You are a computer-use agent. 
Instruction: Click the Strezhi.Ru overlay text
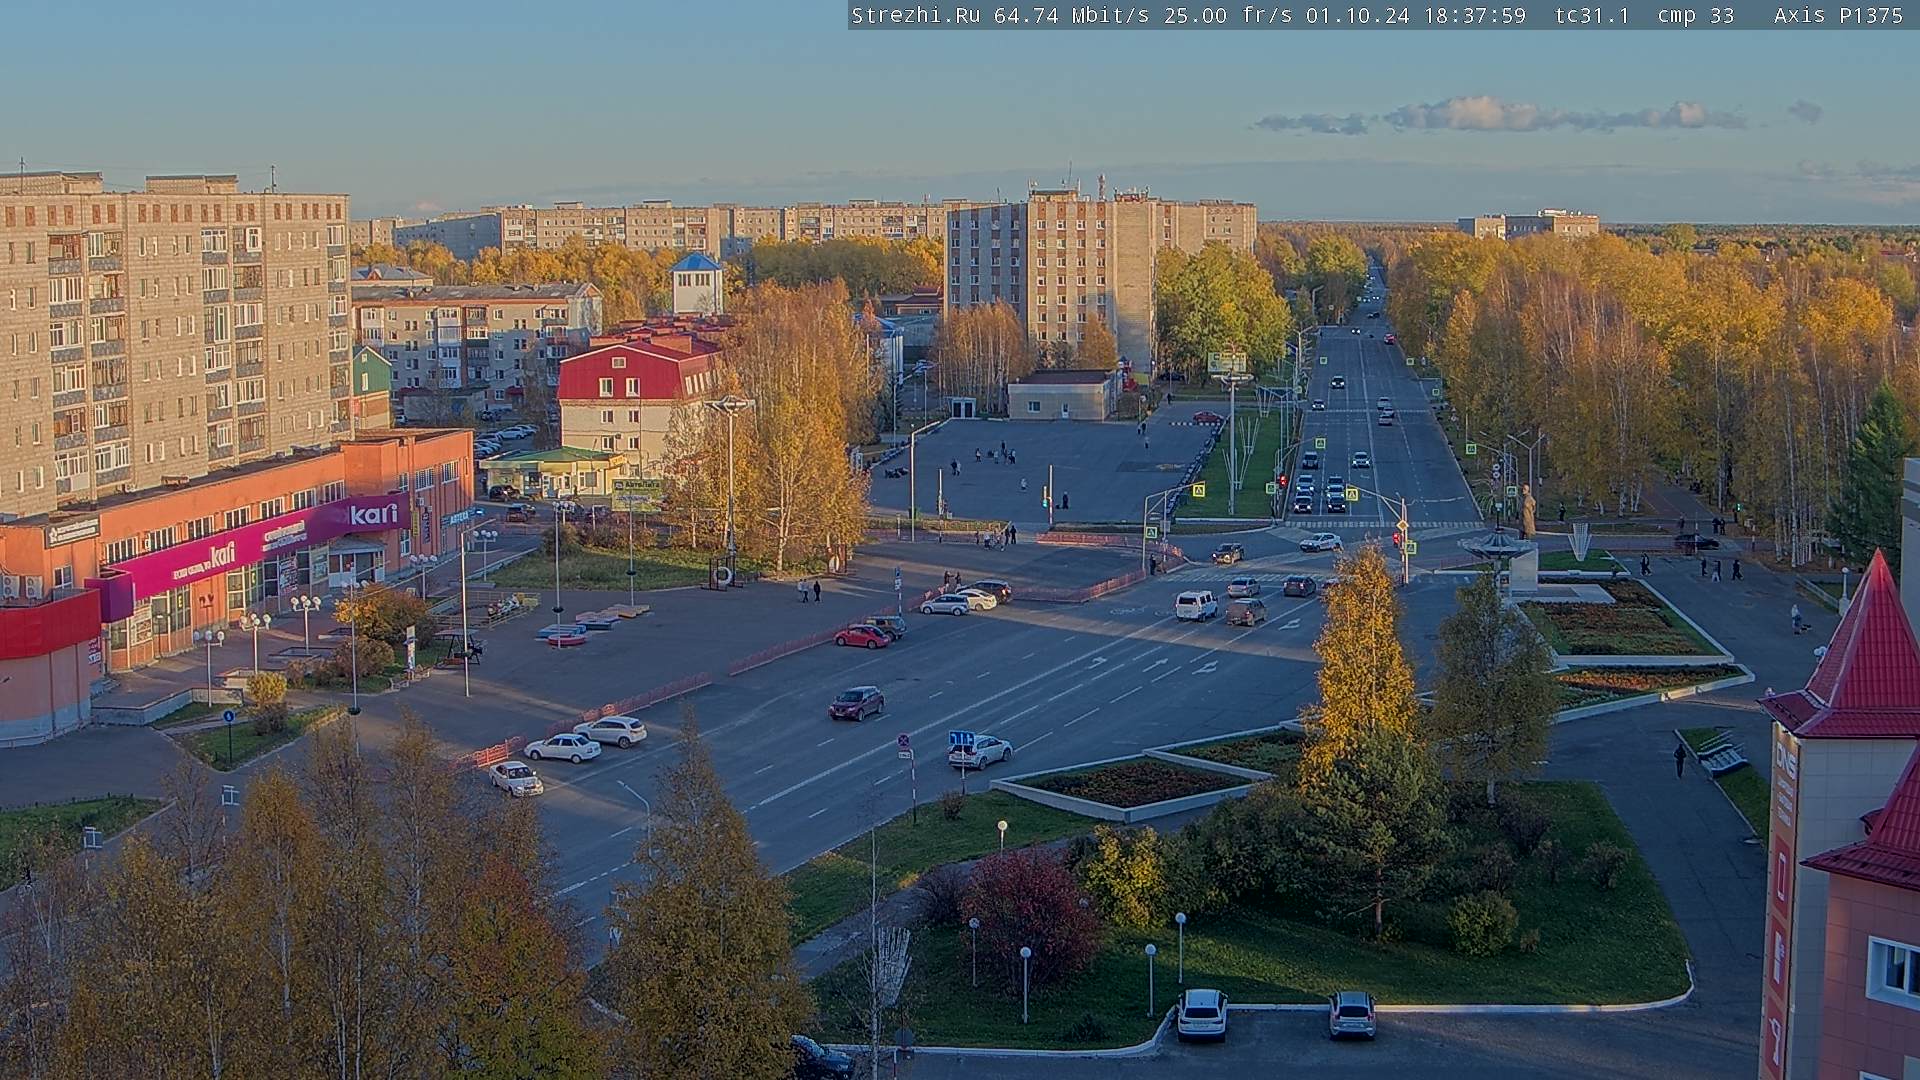coord(916,15)
